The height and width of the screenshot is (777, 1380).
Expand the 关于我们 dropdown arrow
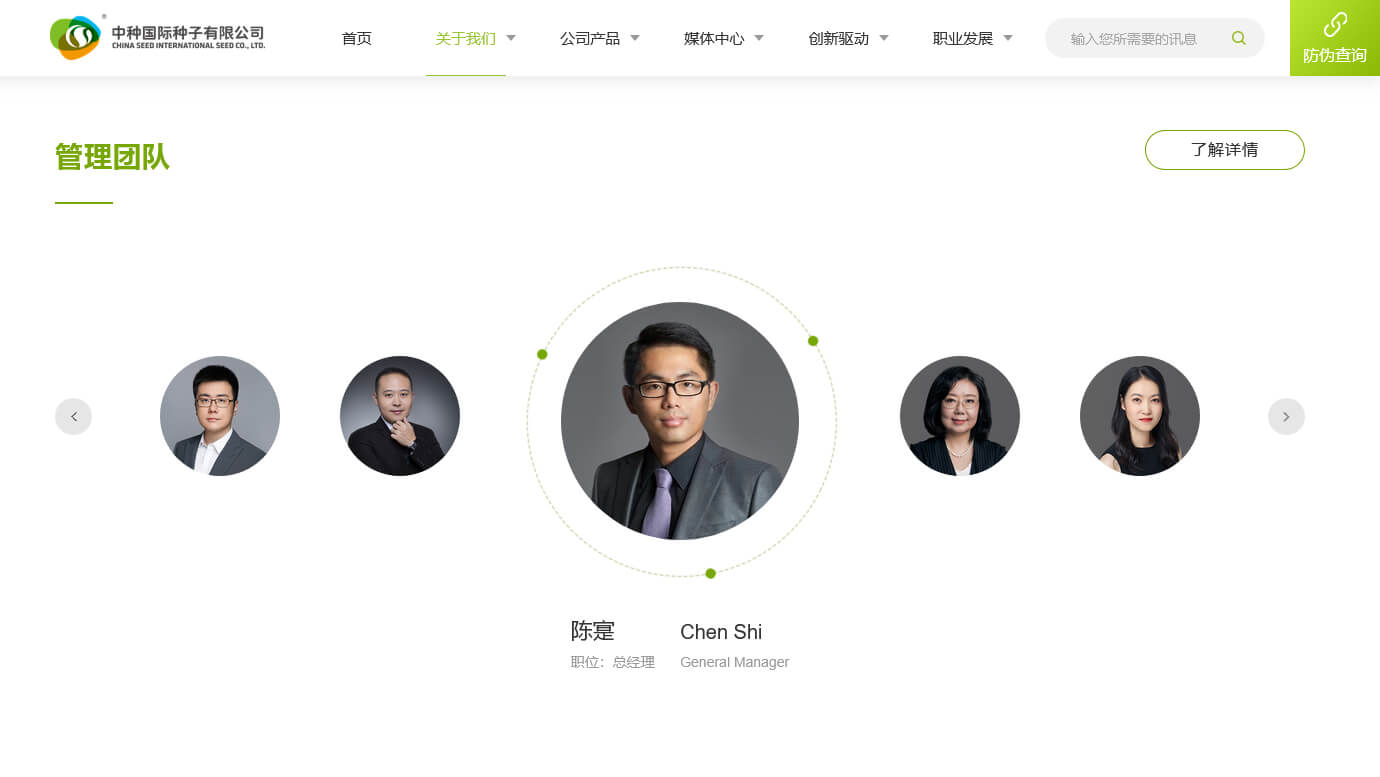511,38
